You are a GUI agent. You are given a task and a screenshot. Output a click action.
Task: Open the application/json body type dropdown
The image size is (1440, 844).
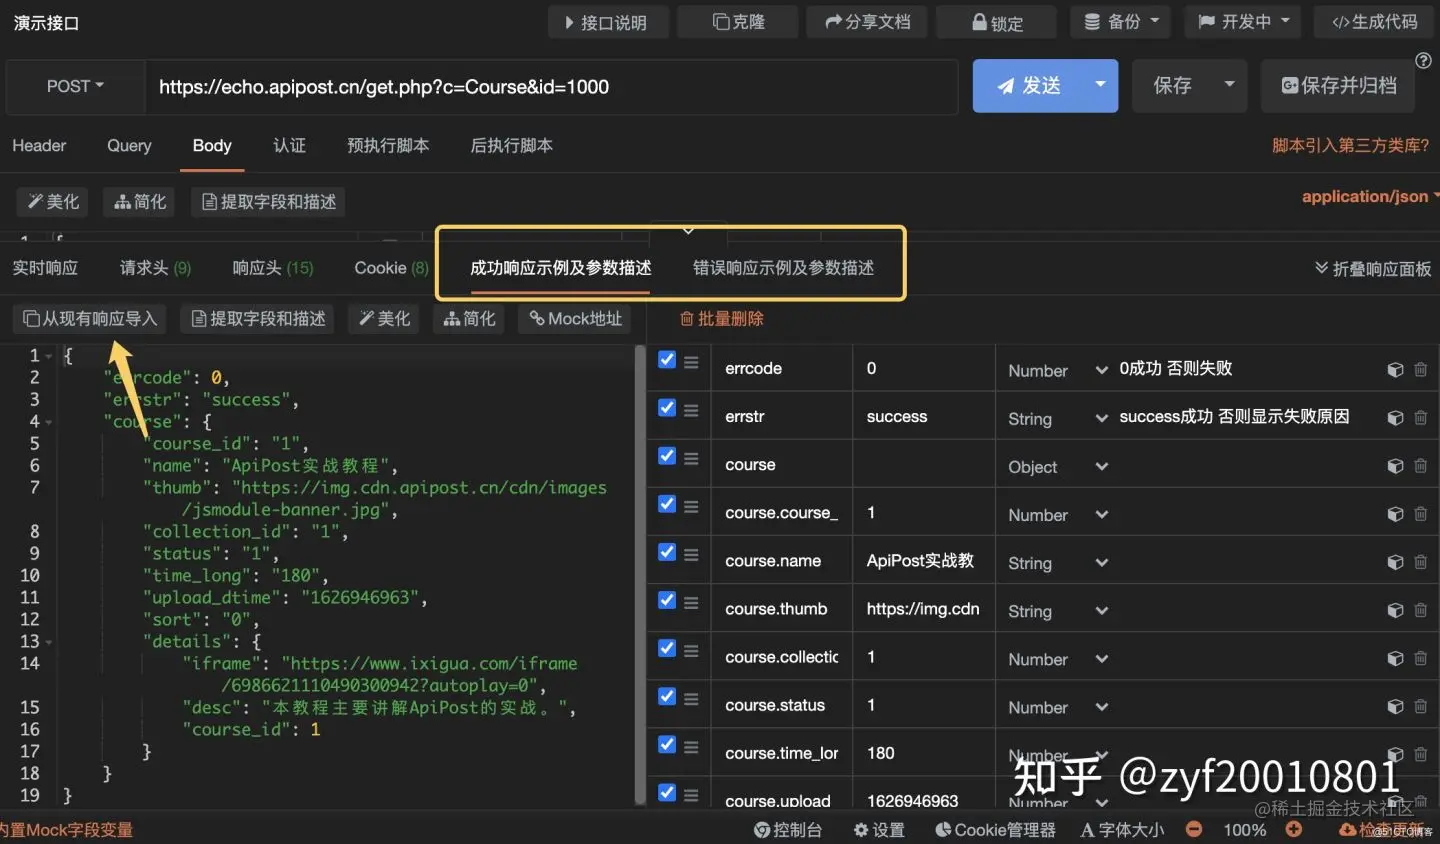1370,197
